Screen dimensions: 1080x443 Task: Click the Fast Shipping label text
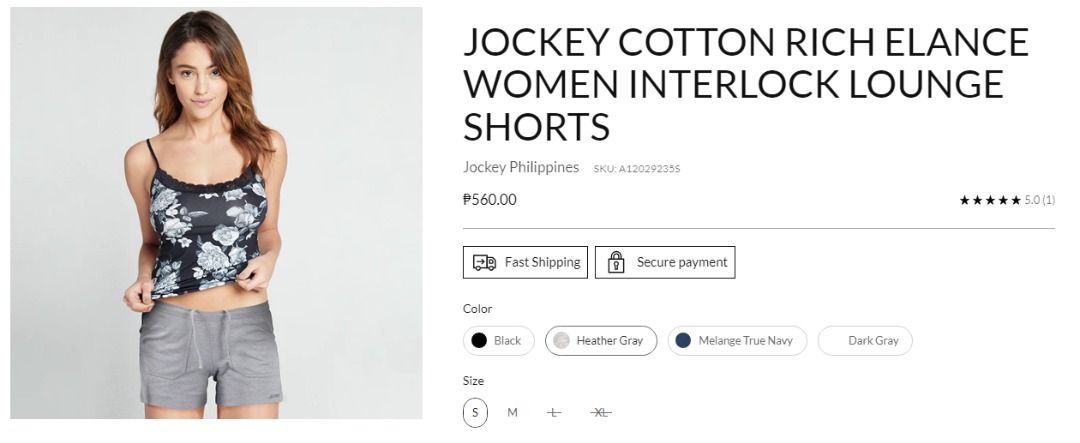point(542,262)
